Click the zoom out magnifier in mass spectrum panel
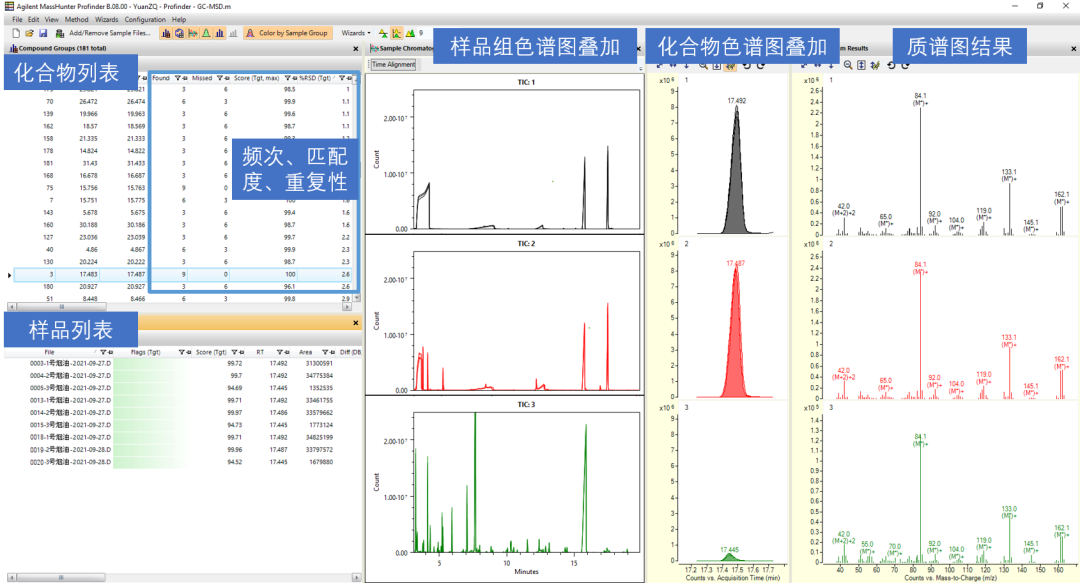Image resolution: width=1080 pixels, height=583 pixels. 848,65
